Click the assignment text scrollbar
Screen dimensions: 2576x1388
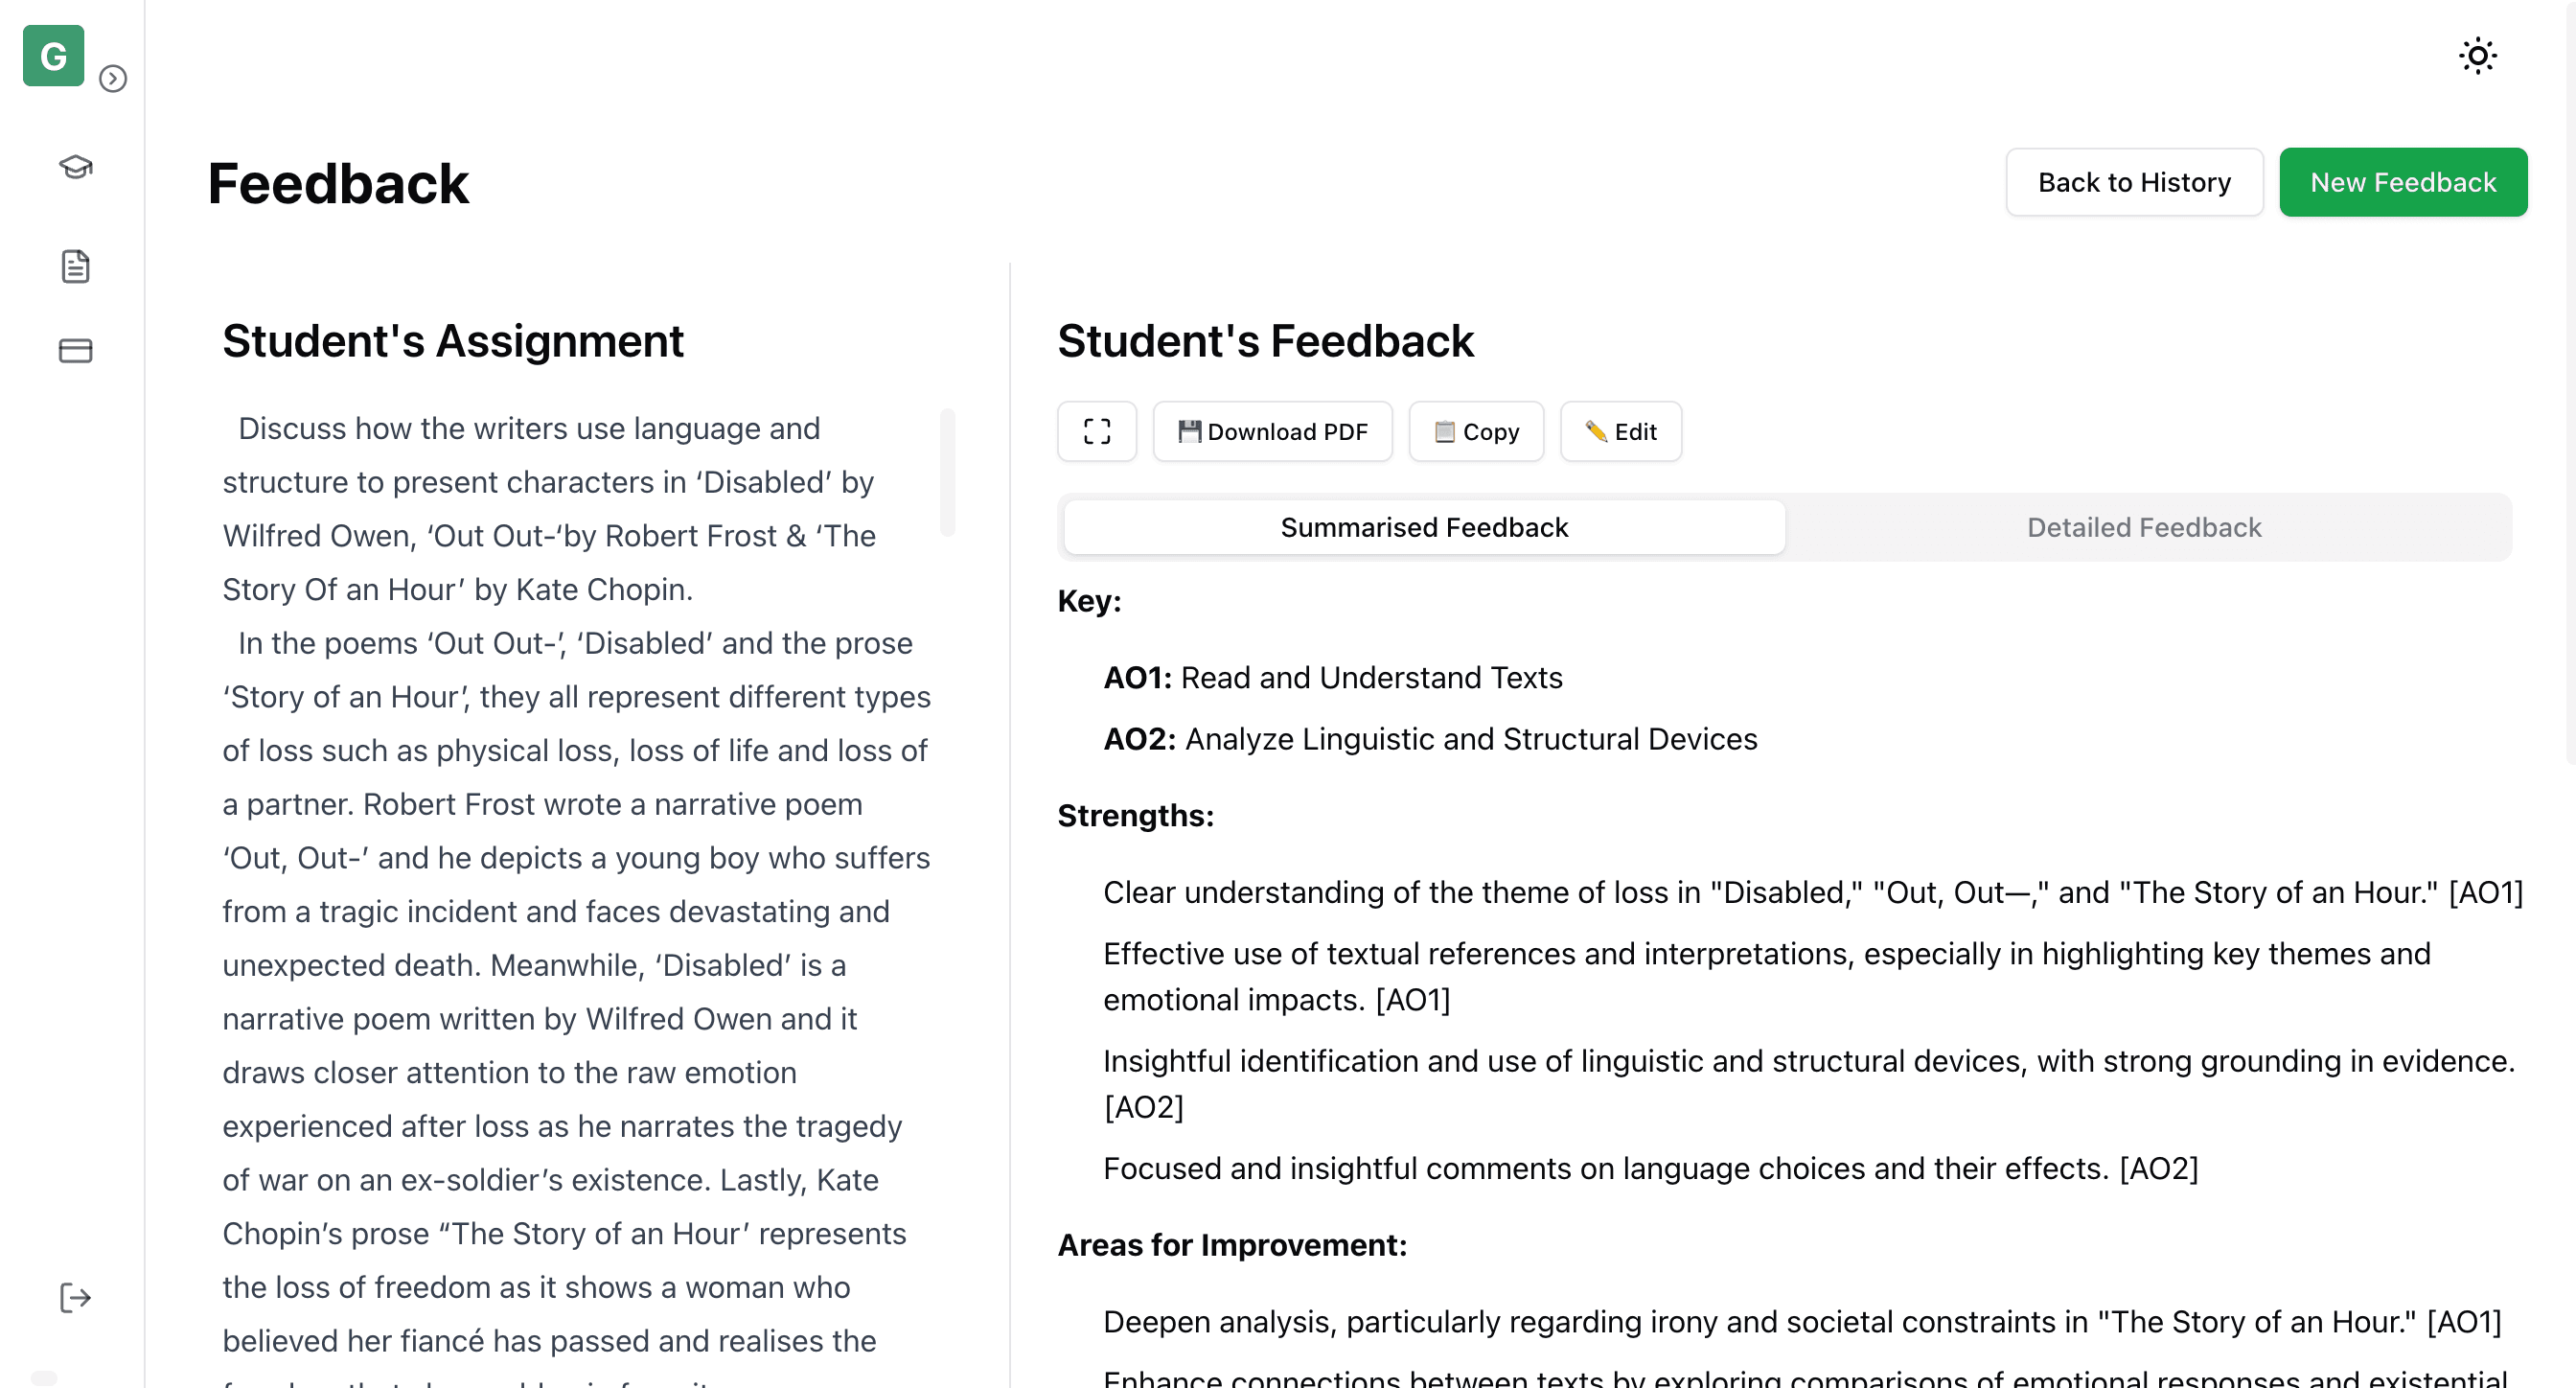946,472
